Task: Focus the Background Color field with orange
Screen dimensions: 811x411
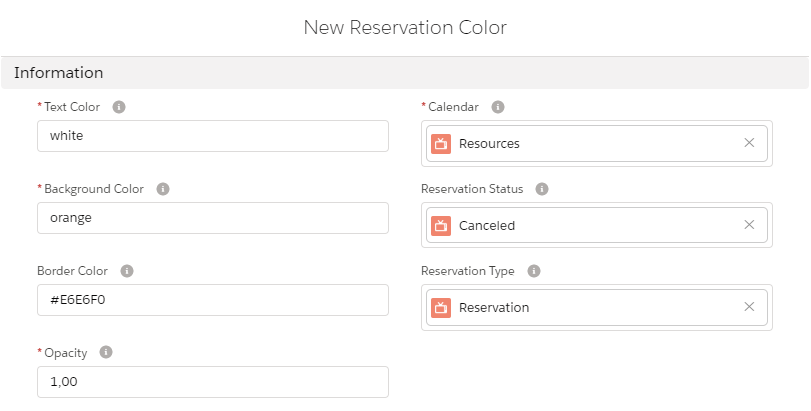Action: tap(212, 218)
